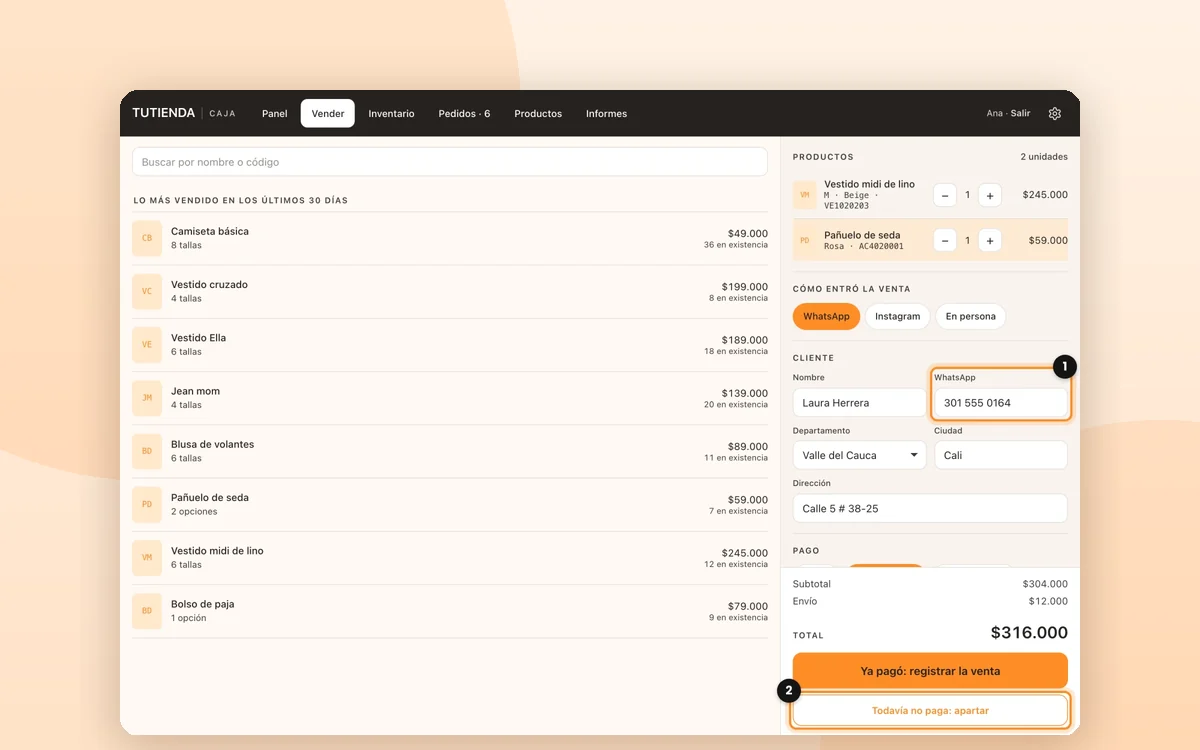
Task: Increase quantity of Pañuelo de seda in cart
Action: pyautogui.click(x=990, y=240)
